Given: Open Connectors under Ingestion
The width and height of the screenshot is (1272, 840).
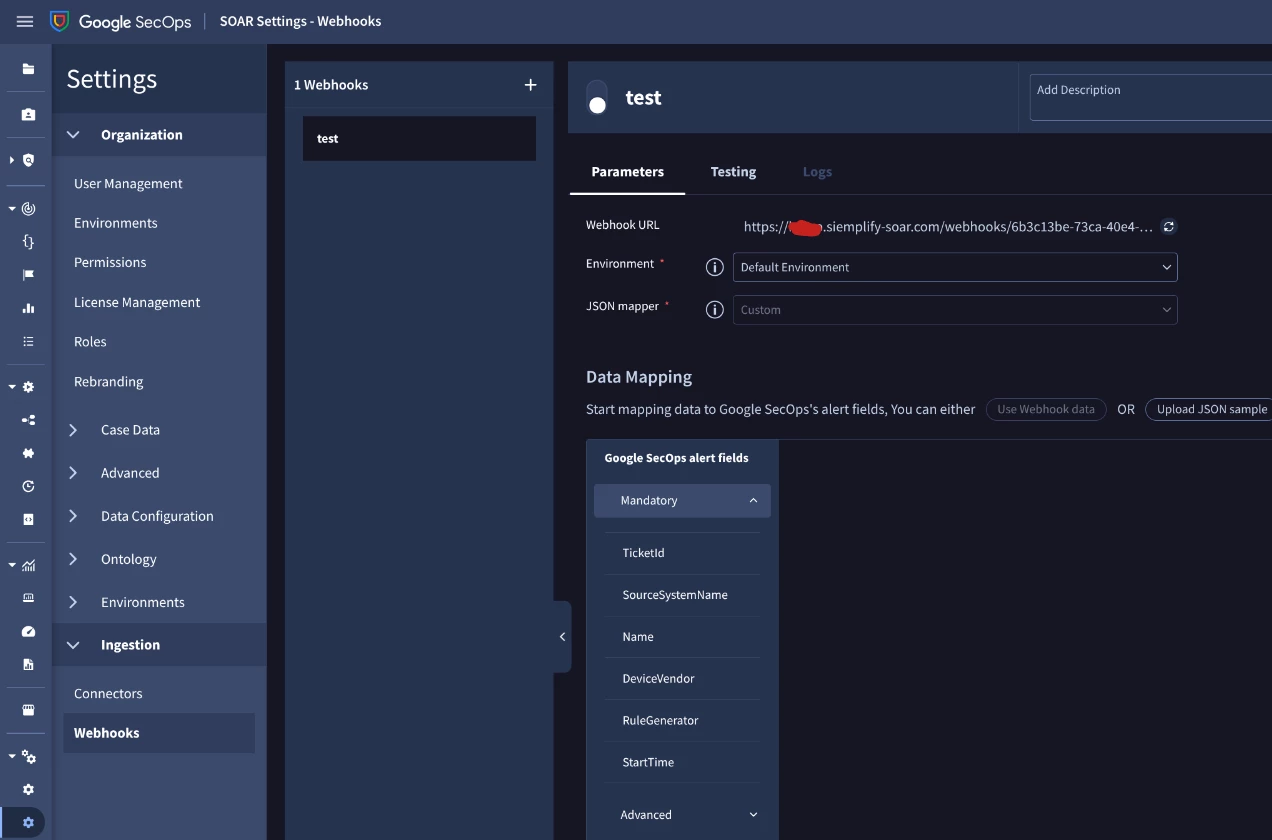Looking at the screenshot, I should [108, 693].
